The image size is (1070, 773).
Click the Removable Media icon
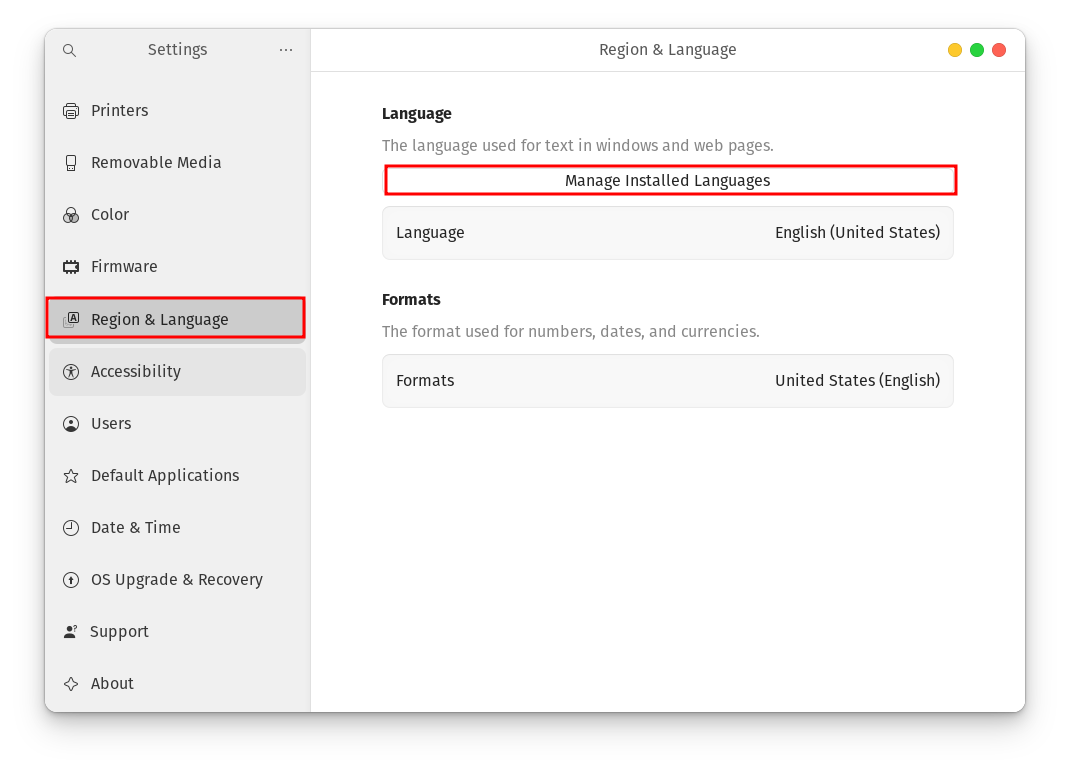(71, 162)
